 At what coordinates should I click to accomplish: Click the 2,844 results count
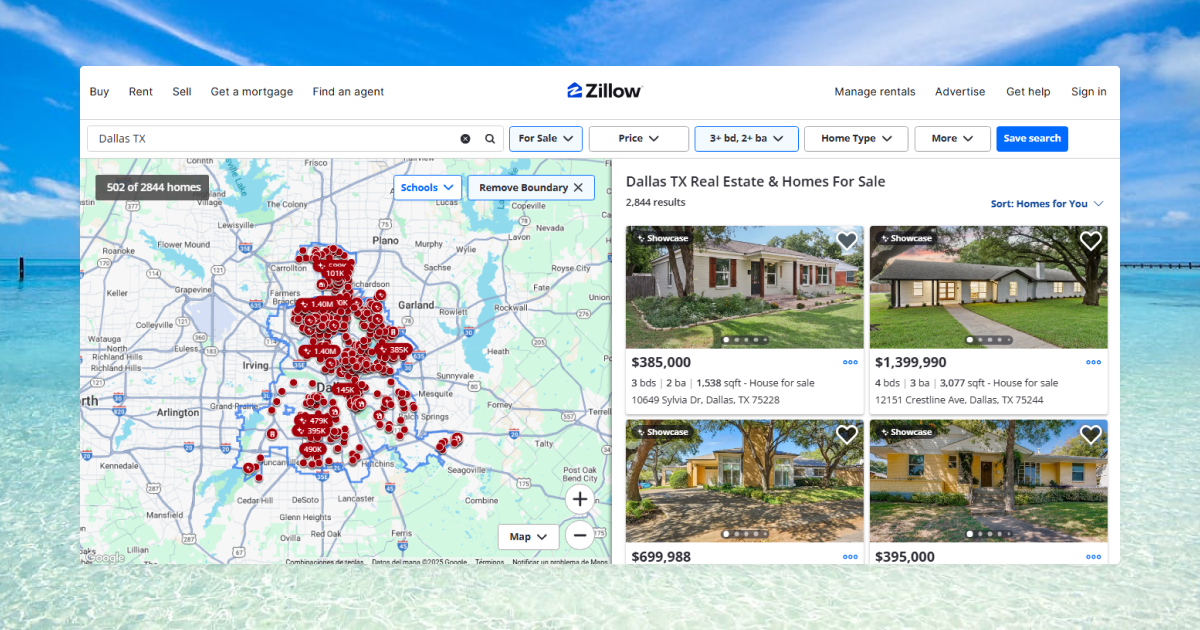coord(656,202)
